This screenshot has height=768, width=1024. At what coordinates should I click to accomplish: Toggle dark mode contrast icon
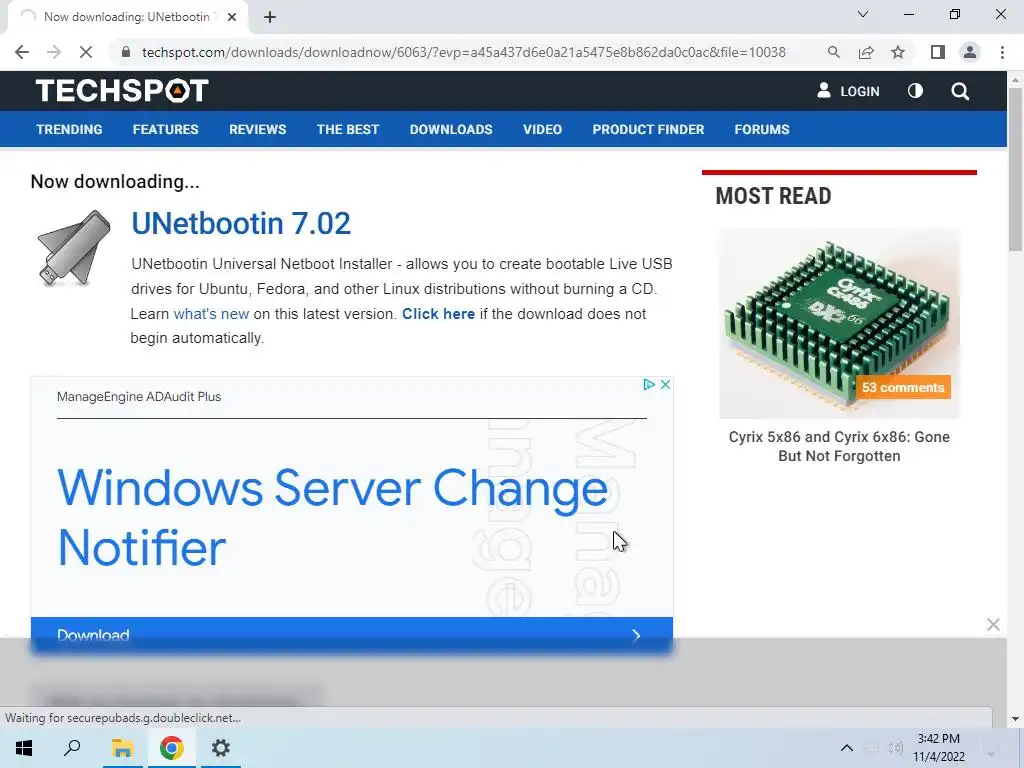[x=916, y=91]
